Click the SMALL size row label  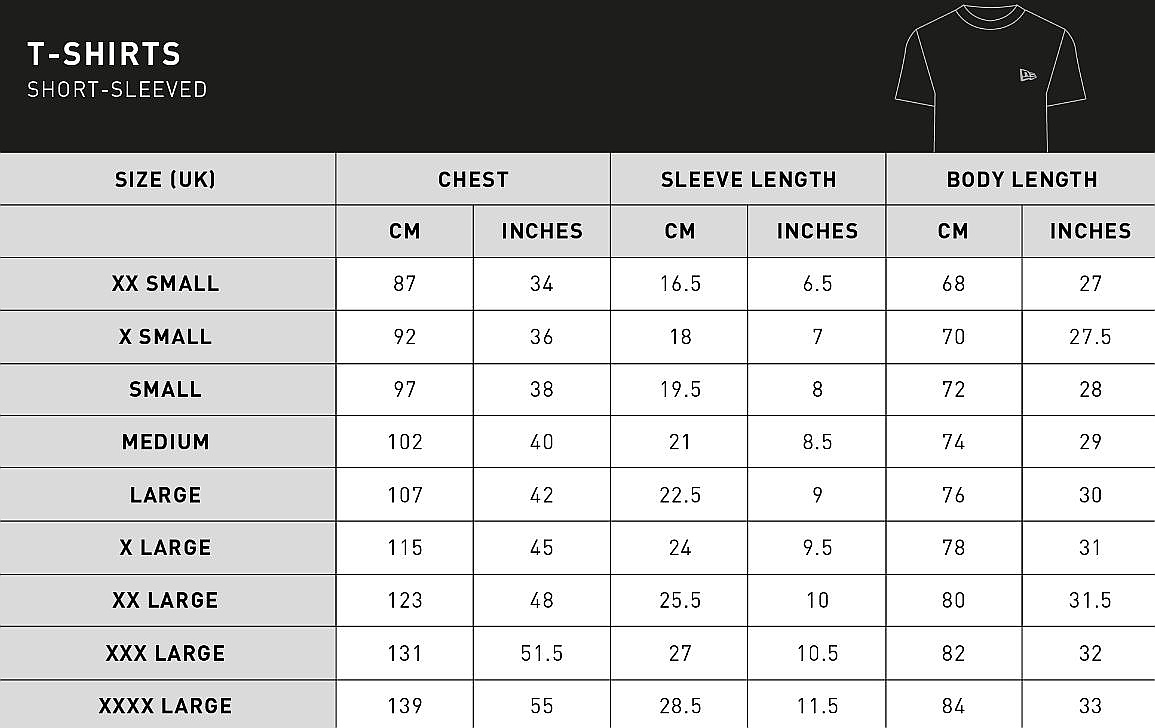166,390
